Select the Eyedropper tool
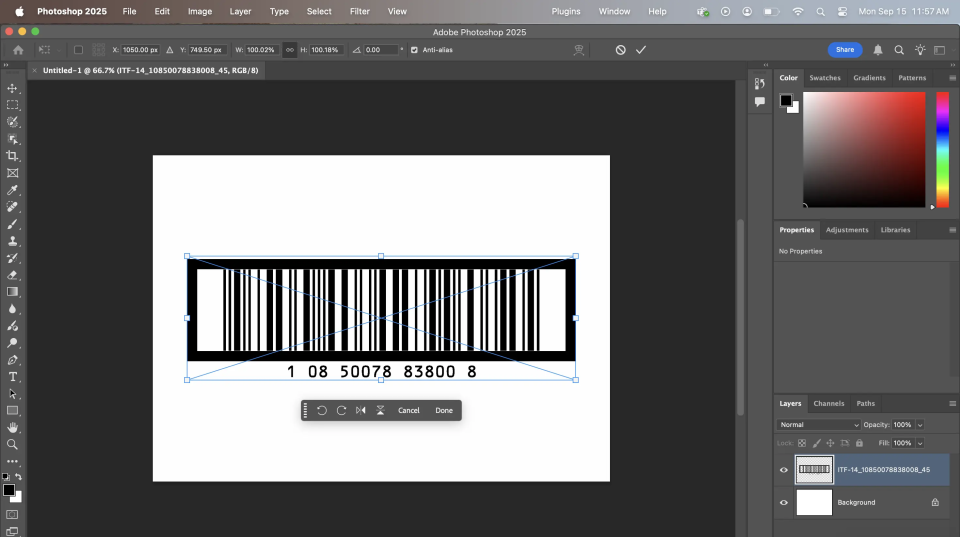The image size is (960, 537). (x=12, y=190)
